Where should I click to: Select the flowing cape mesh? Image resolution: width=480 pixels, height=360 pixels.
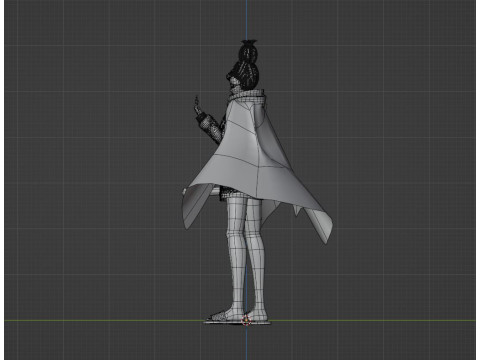click(x=257, y=167)
